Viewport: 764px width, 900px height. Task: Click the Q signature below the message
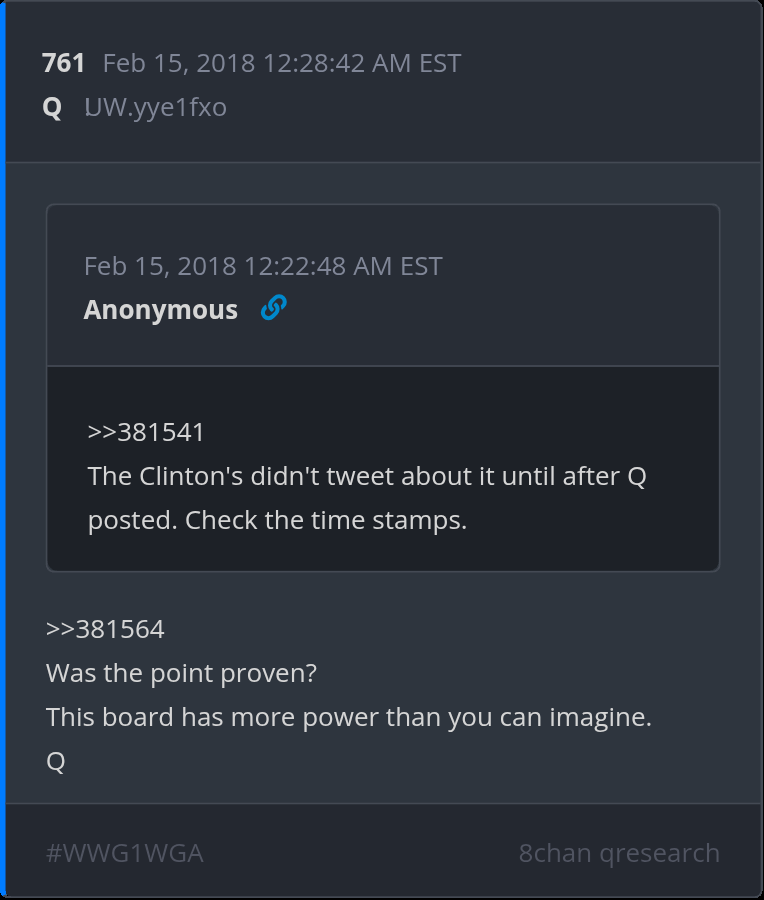coord(56,761)
